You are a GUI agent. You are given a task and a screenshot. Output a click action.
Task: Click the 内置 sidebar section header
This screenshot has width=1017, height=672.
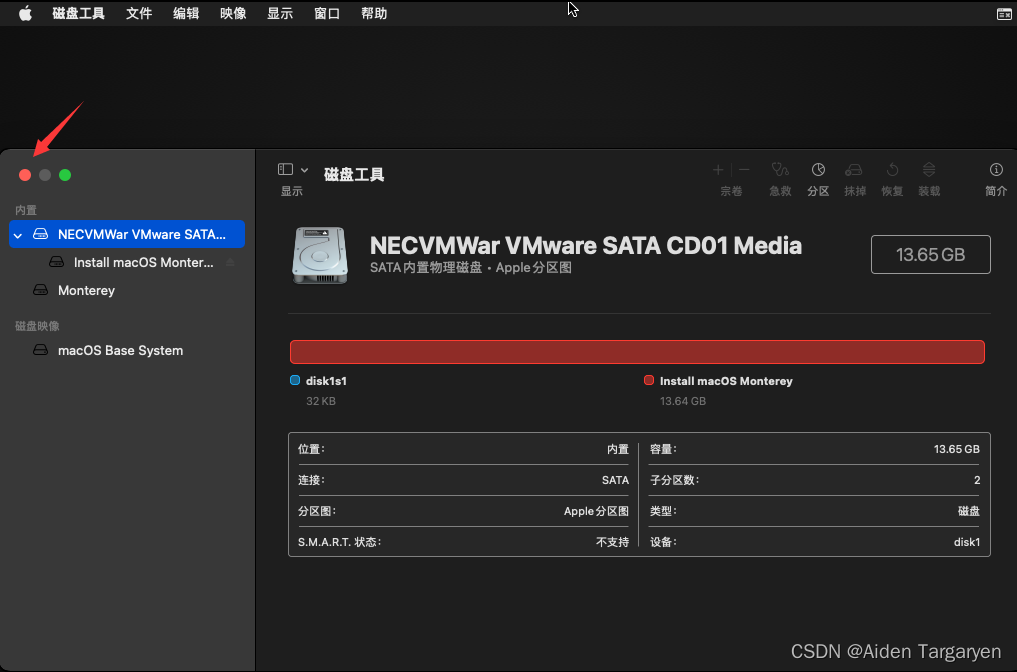pyautogui.click(x=26, y=210)
